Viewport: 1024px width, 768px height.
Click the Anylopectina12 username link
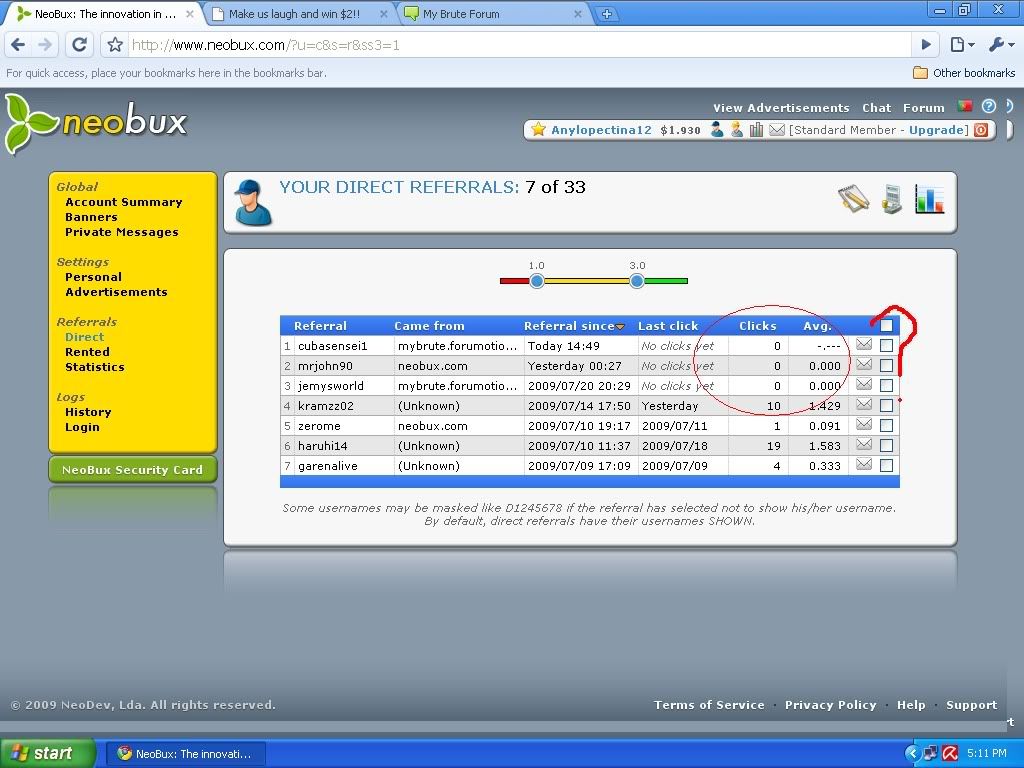(x=601, y=130)
